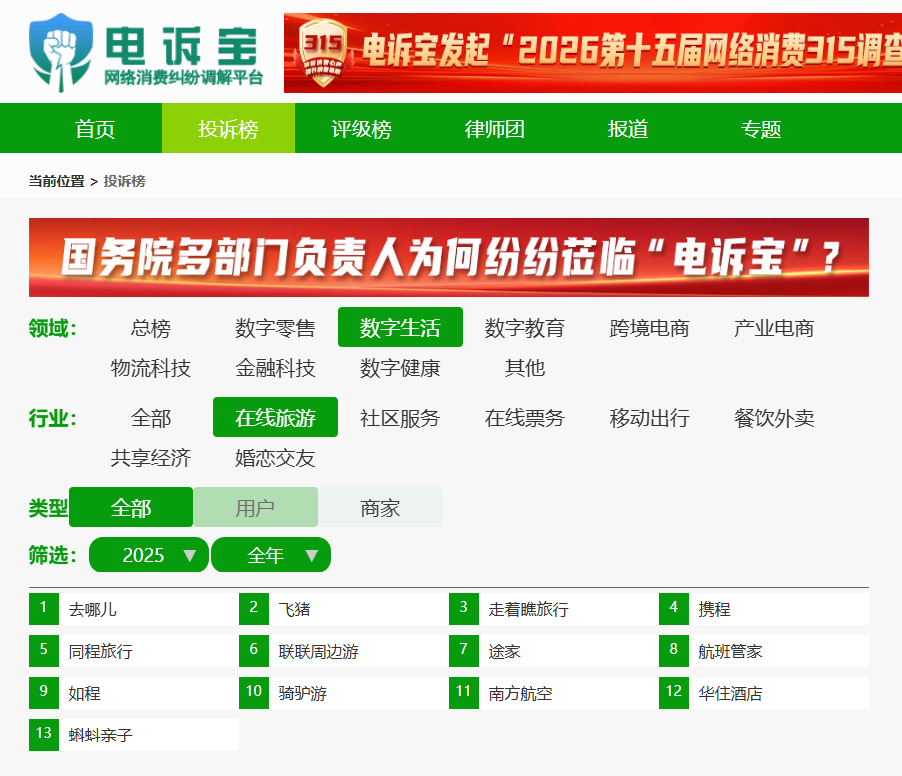Switch to the 评级榜 tab
The width and height of the screenshot is (902, 776).
pos(361,129)
